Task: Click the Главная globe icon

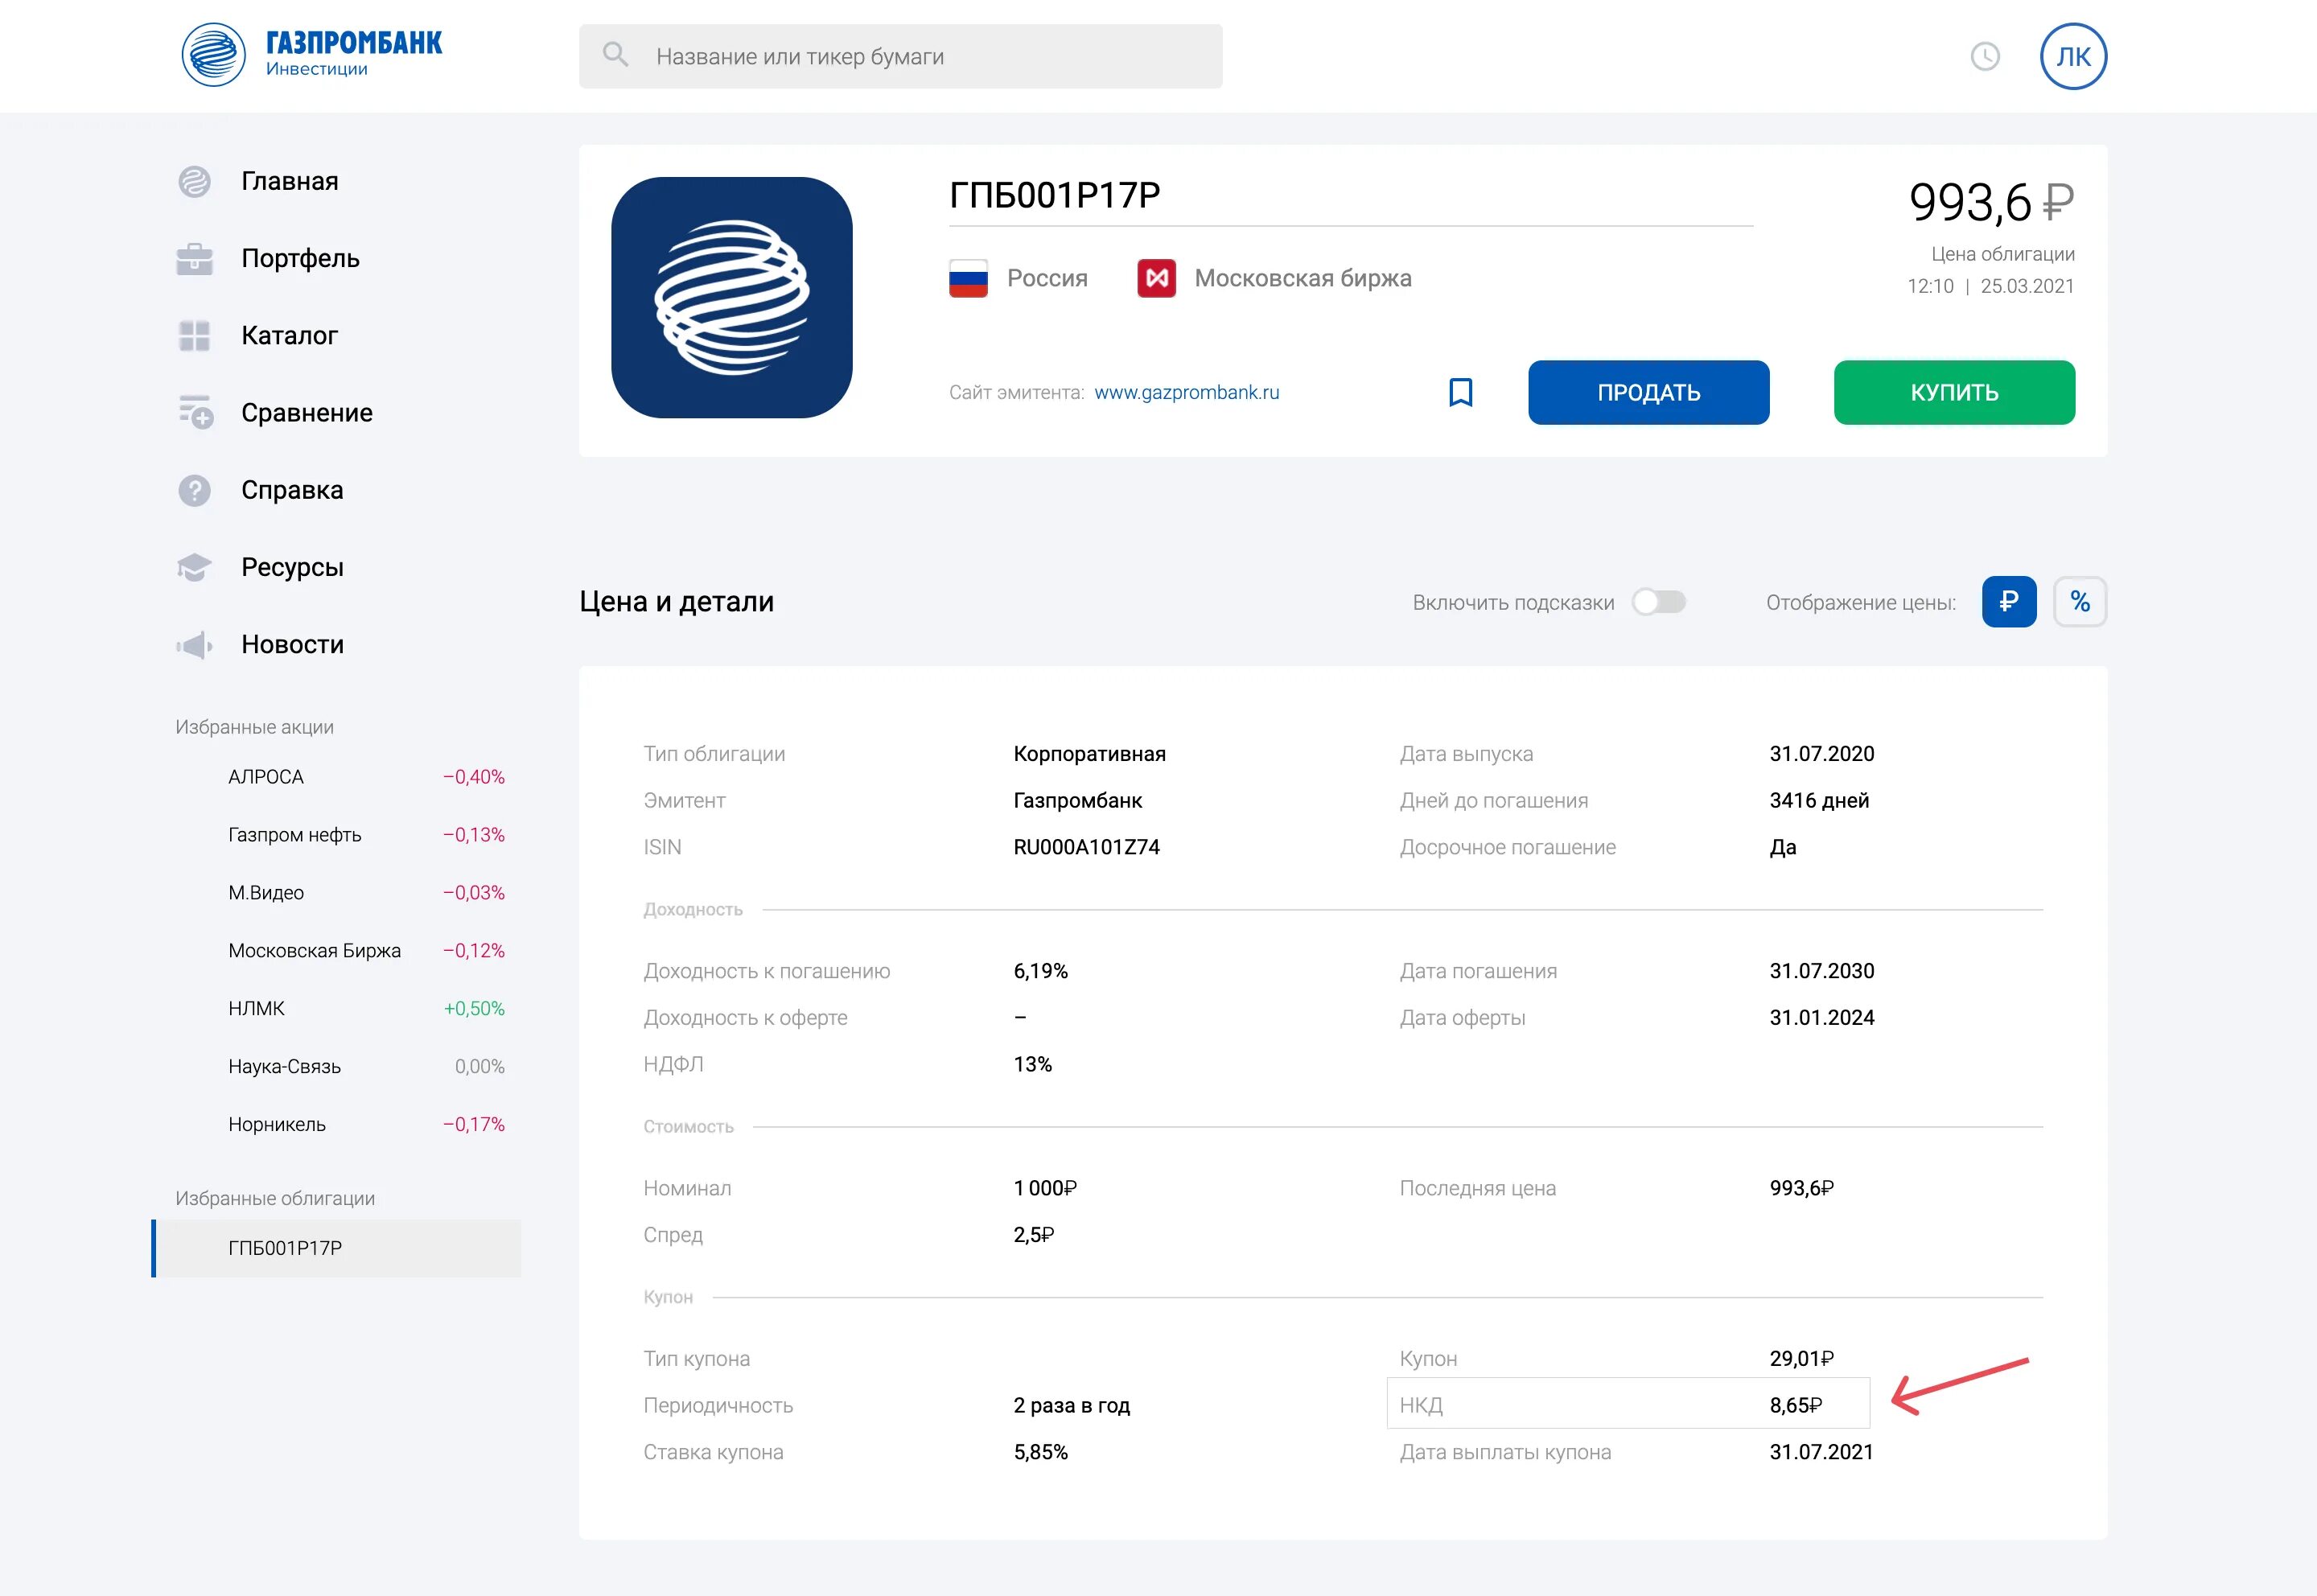Action: point(194,181)
